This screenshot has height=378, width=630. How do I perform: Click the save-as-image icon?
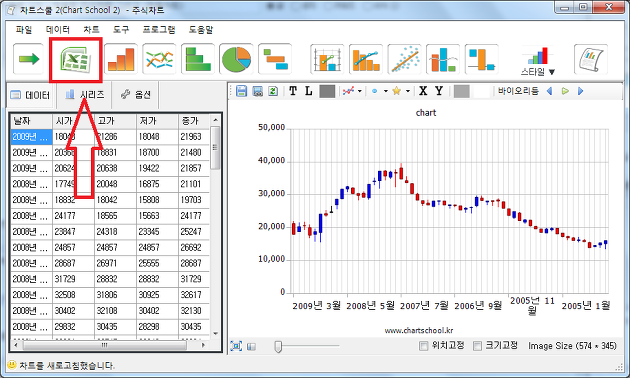click(x=258, y=91)
